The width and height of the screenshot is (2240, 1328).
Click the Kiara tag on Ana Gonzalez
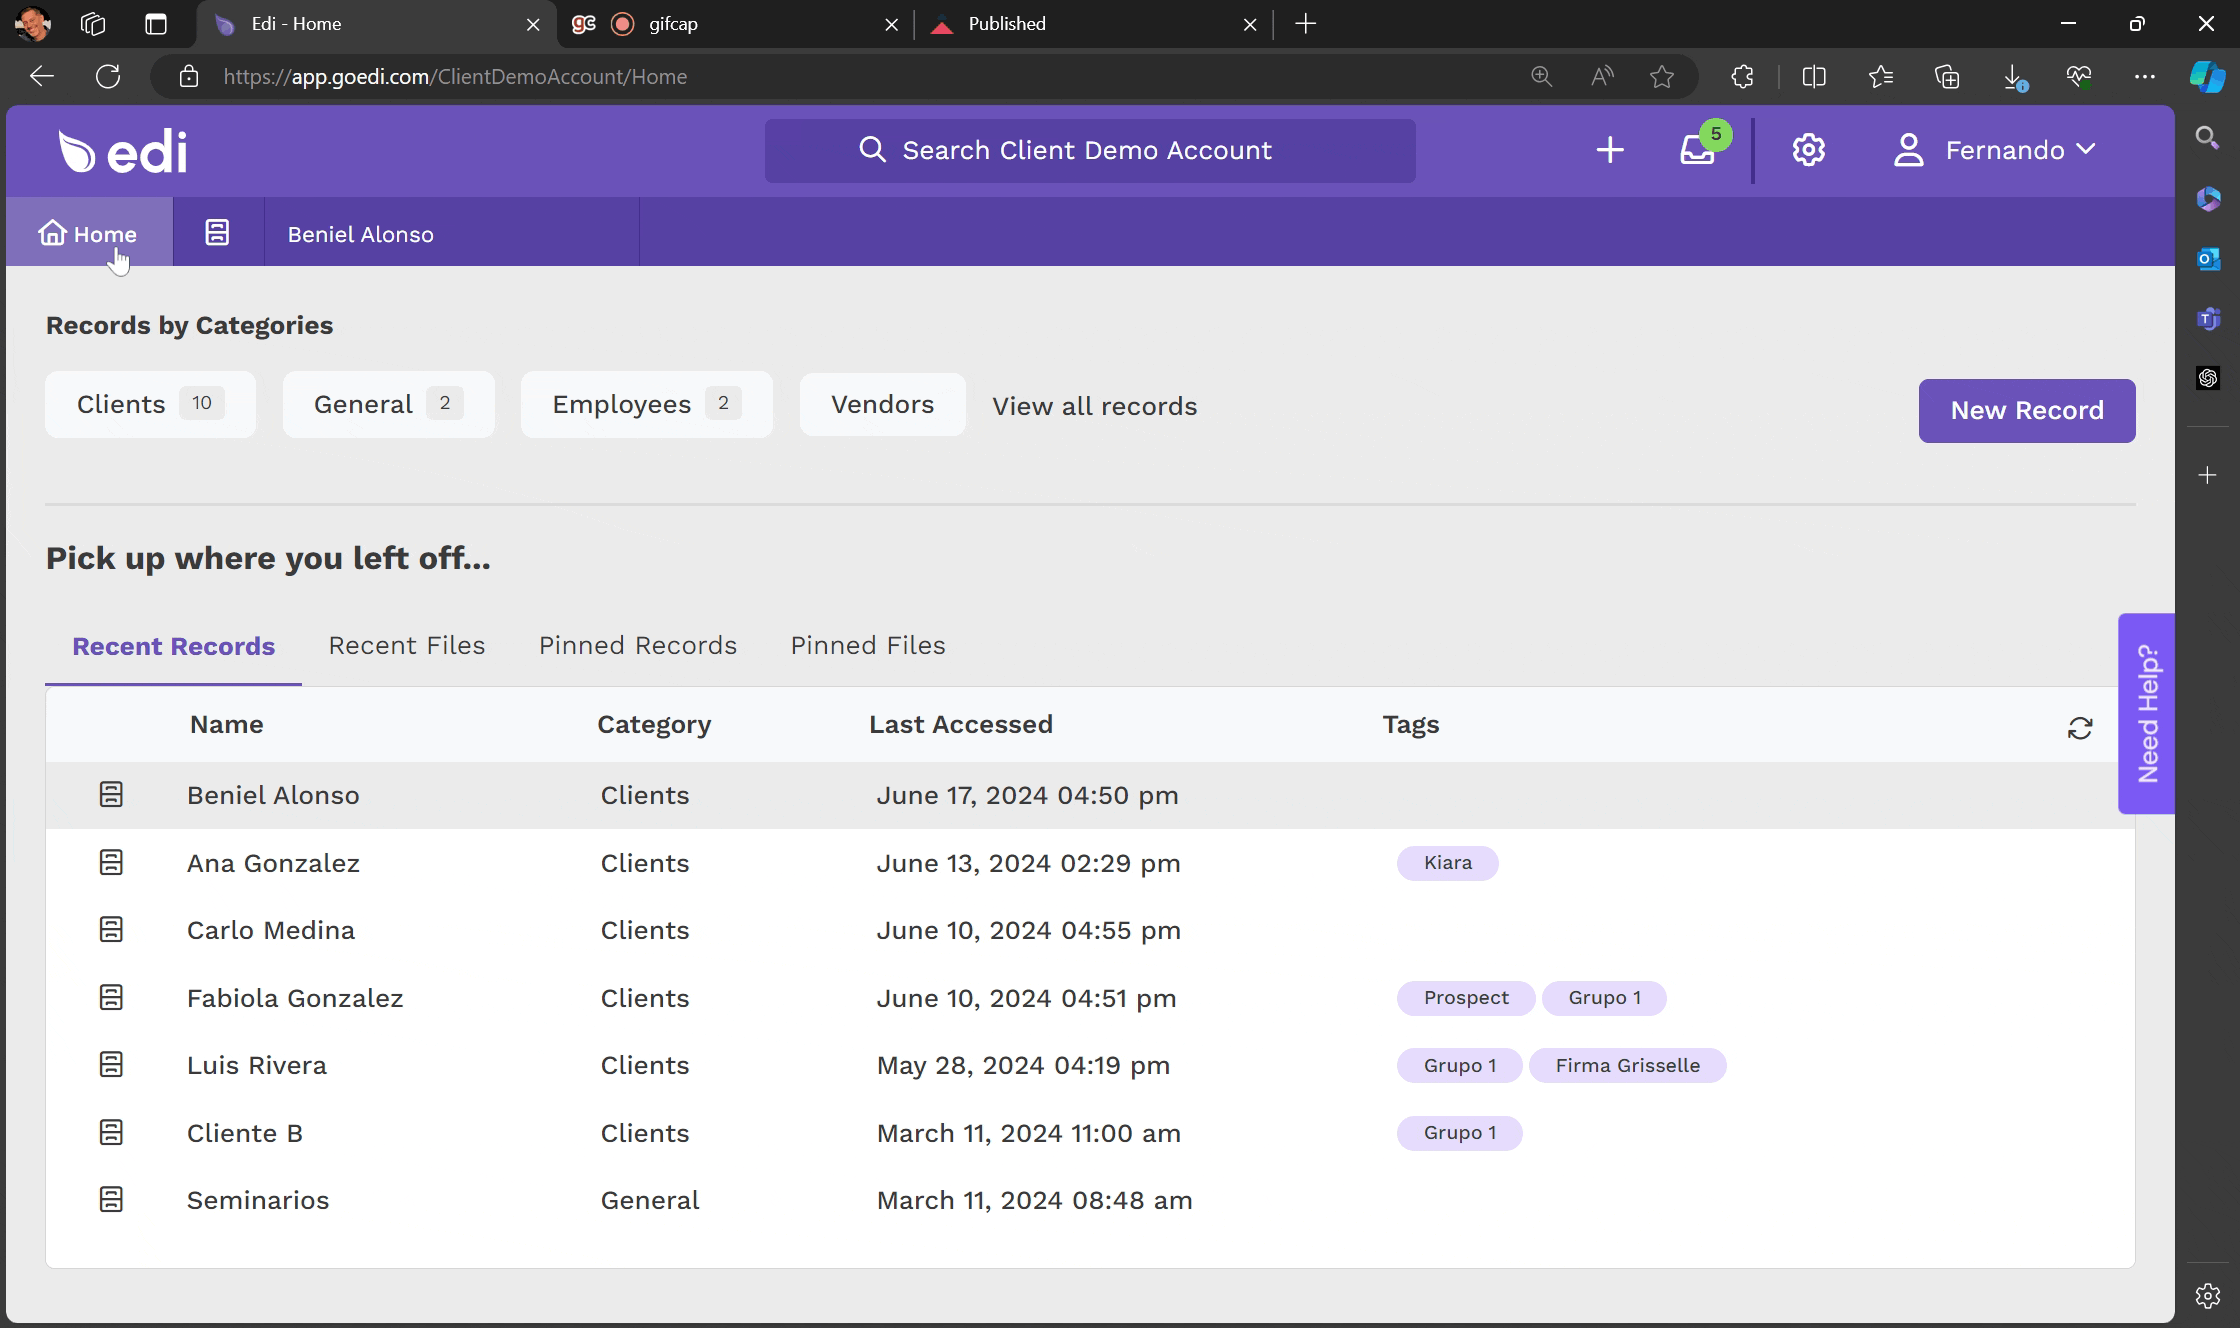pos(1447,862)
